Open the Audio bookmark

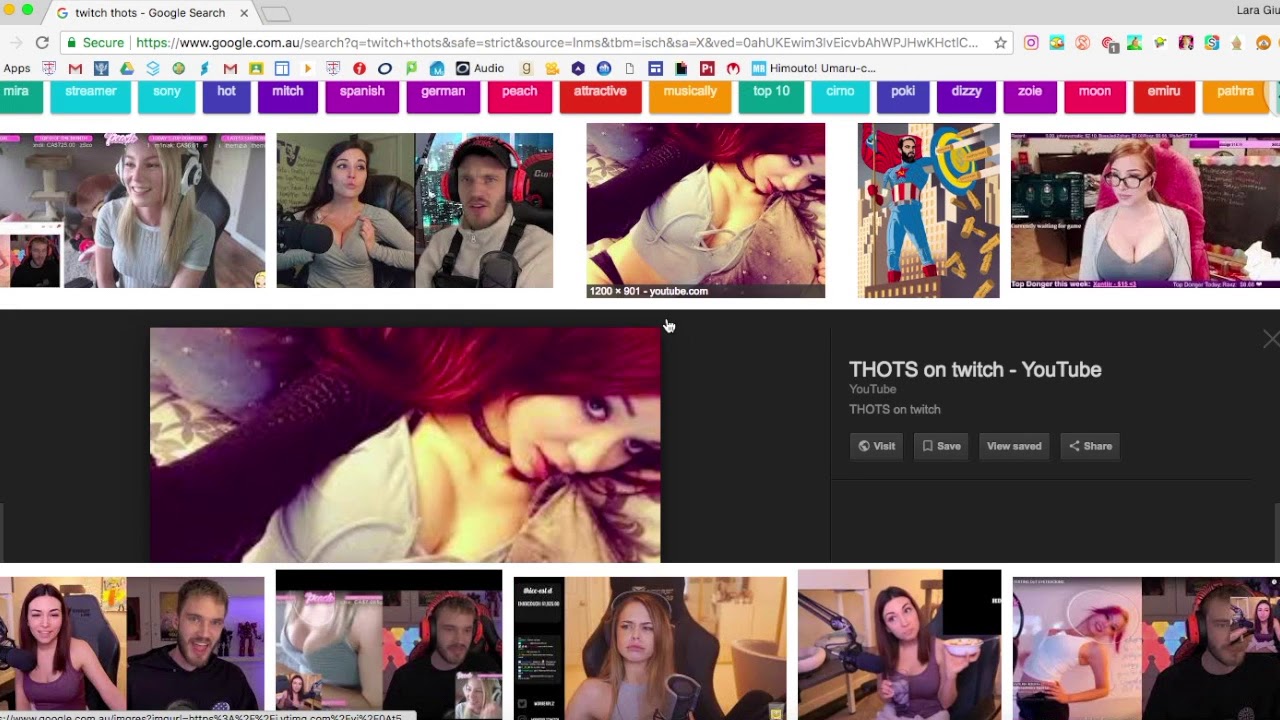(x=480, y=68)
